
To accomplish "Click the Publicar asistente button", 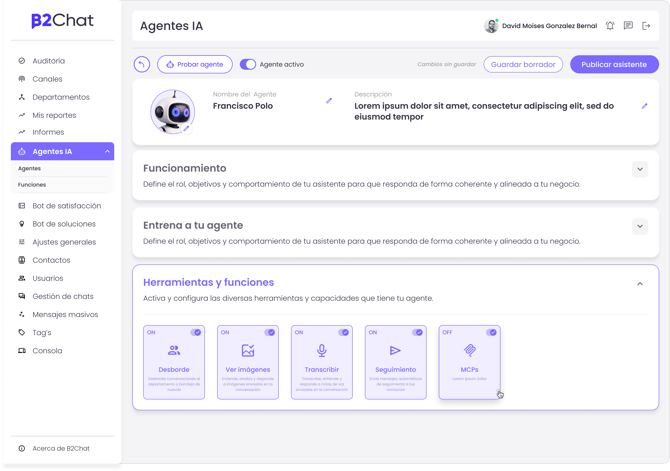I will [614, 64].
